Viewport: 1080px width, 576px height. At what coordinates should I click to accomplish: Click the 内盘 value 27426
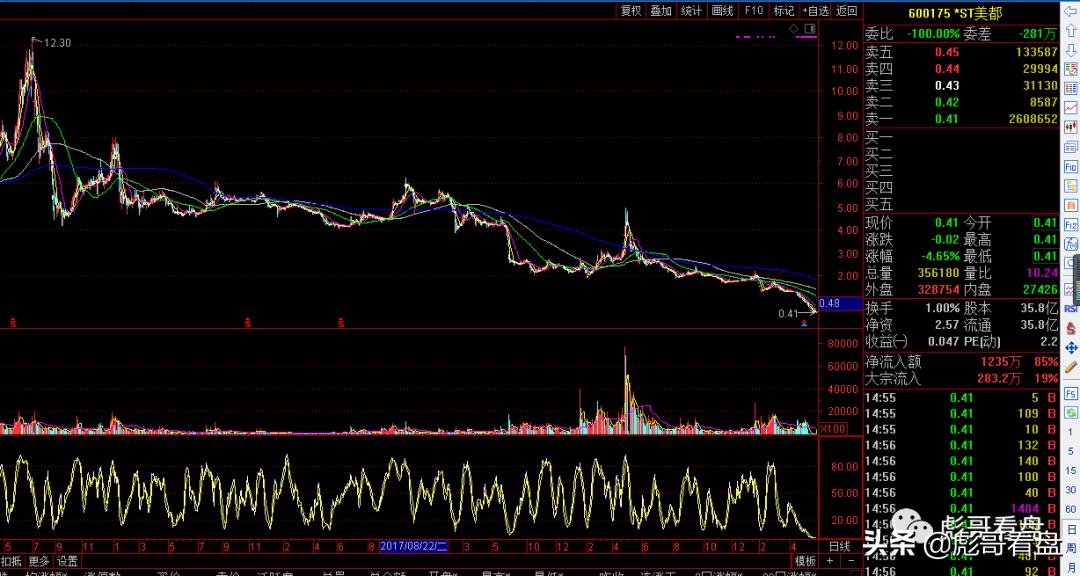(x=1039, y=289)
